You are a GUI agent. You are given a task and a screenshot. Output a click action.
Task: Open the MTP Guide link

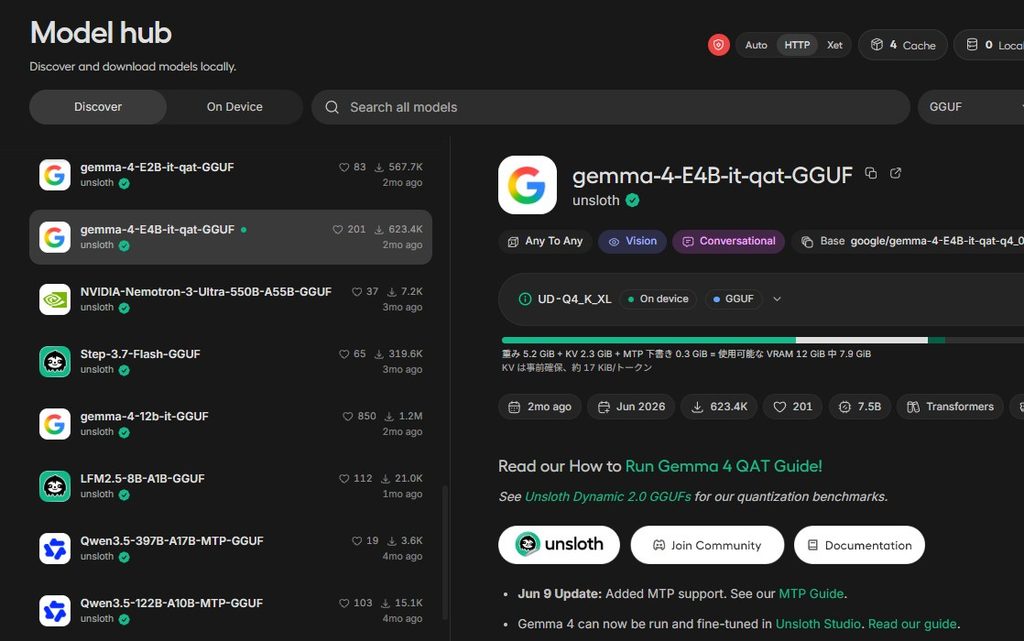tap(812, 594)
